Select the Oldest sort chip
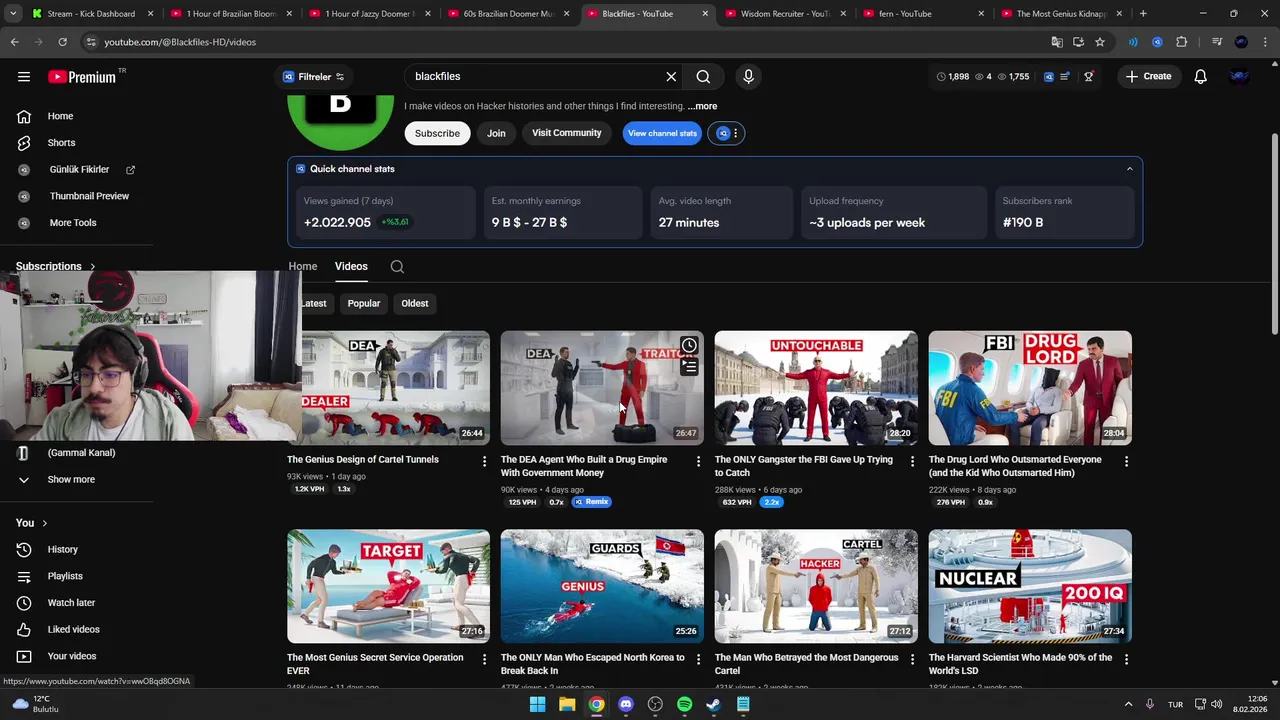Viewport: 1280px width, 720px height. click(x=415, y=304)
